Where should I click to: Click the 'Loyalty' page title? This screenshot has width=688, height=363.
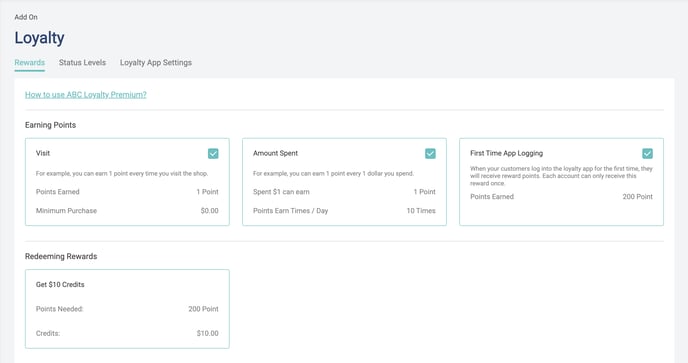[x=39, y=38]
